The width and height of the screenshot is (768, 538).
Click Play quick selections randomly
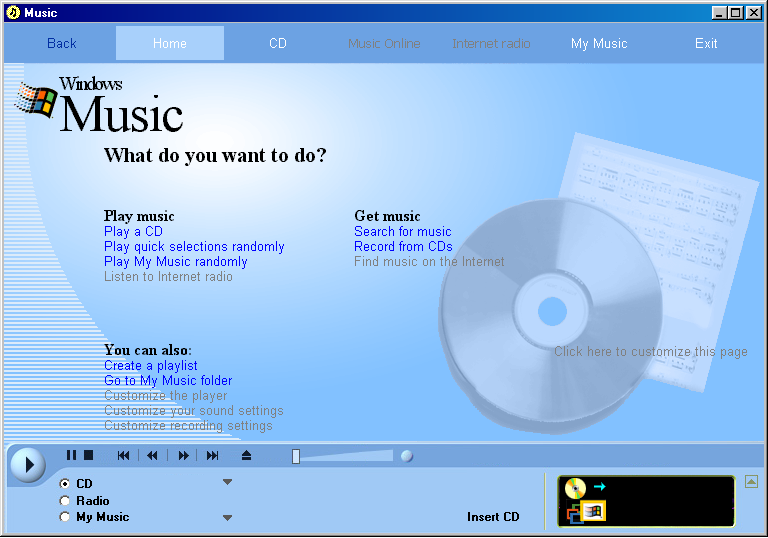point(194,246)
